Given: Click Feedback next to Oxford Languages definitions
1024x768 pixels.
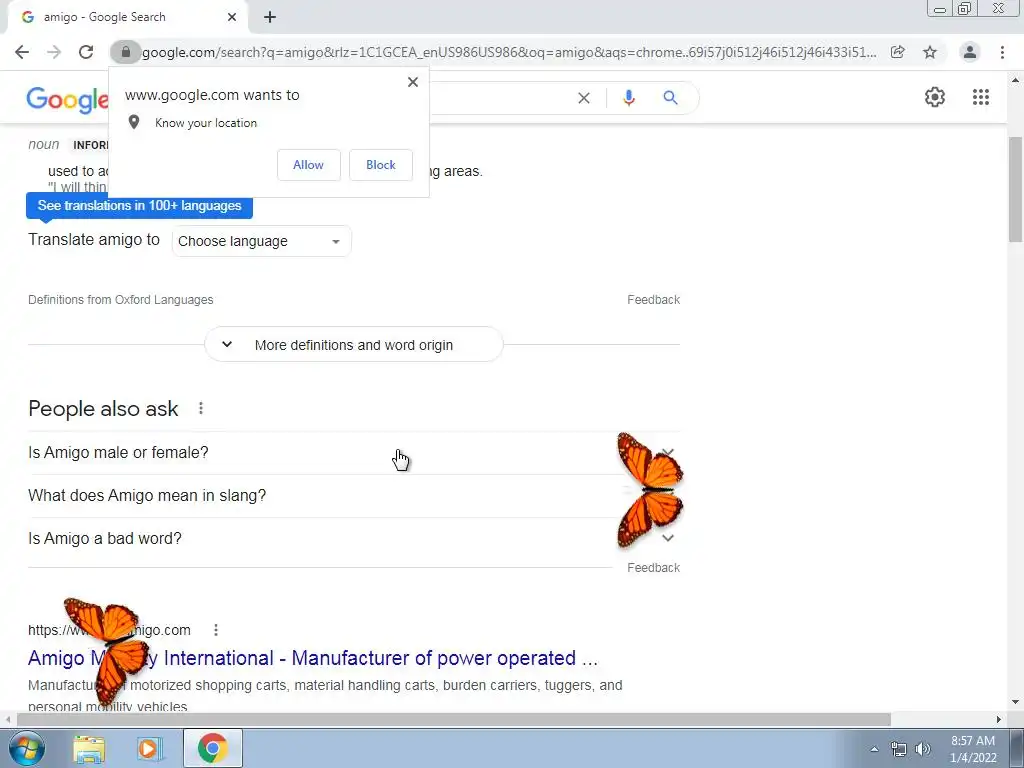Looking at the screenshot, I should (x=654, y=300).
